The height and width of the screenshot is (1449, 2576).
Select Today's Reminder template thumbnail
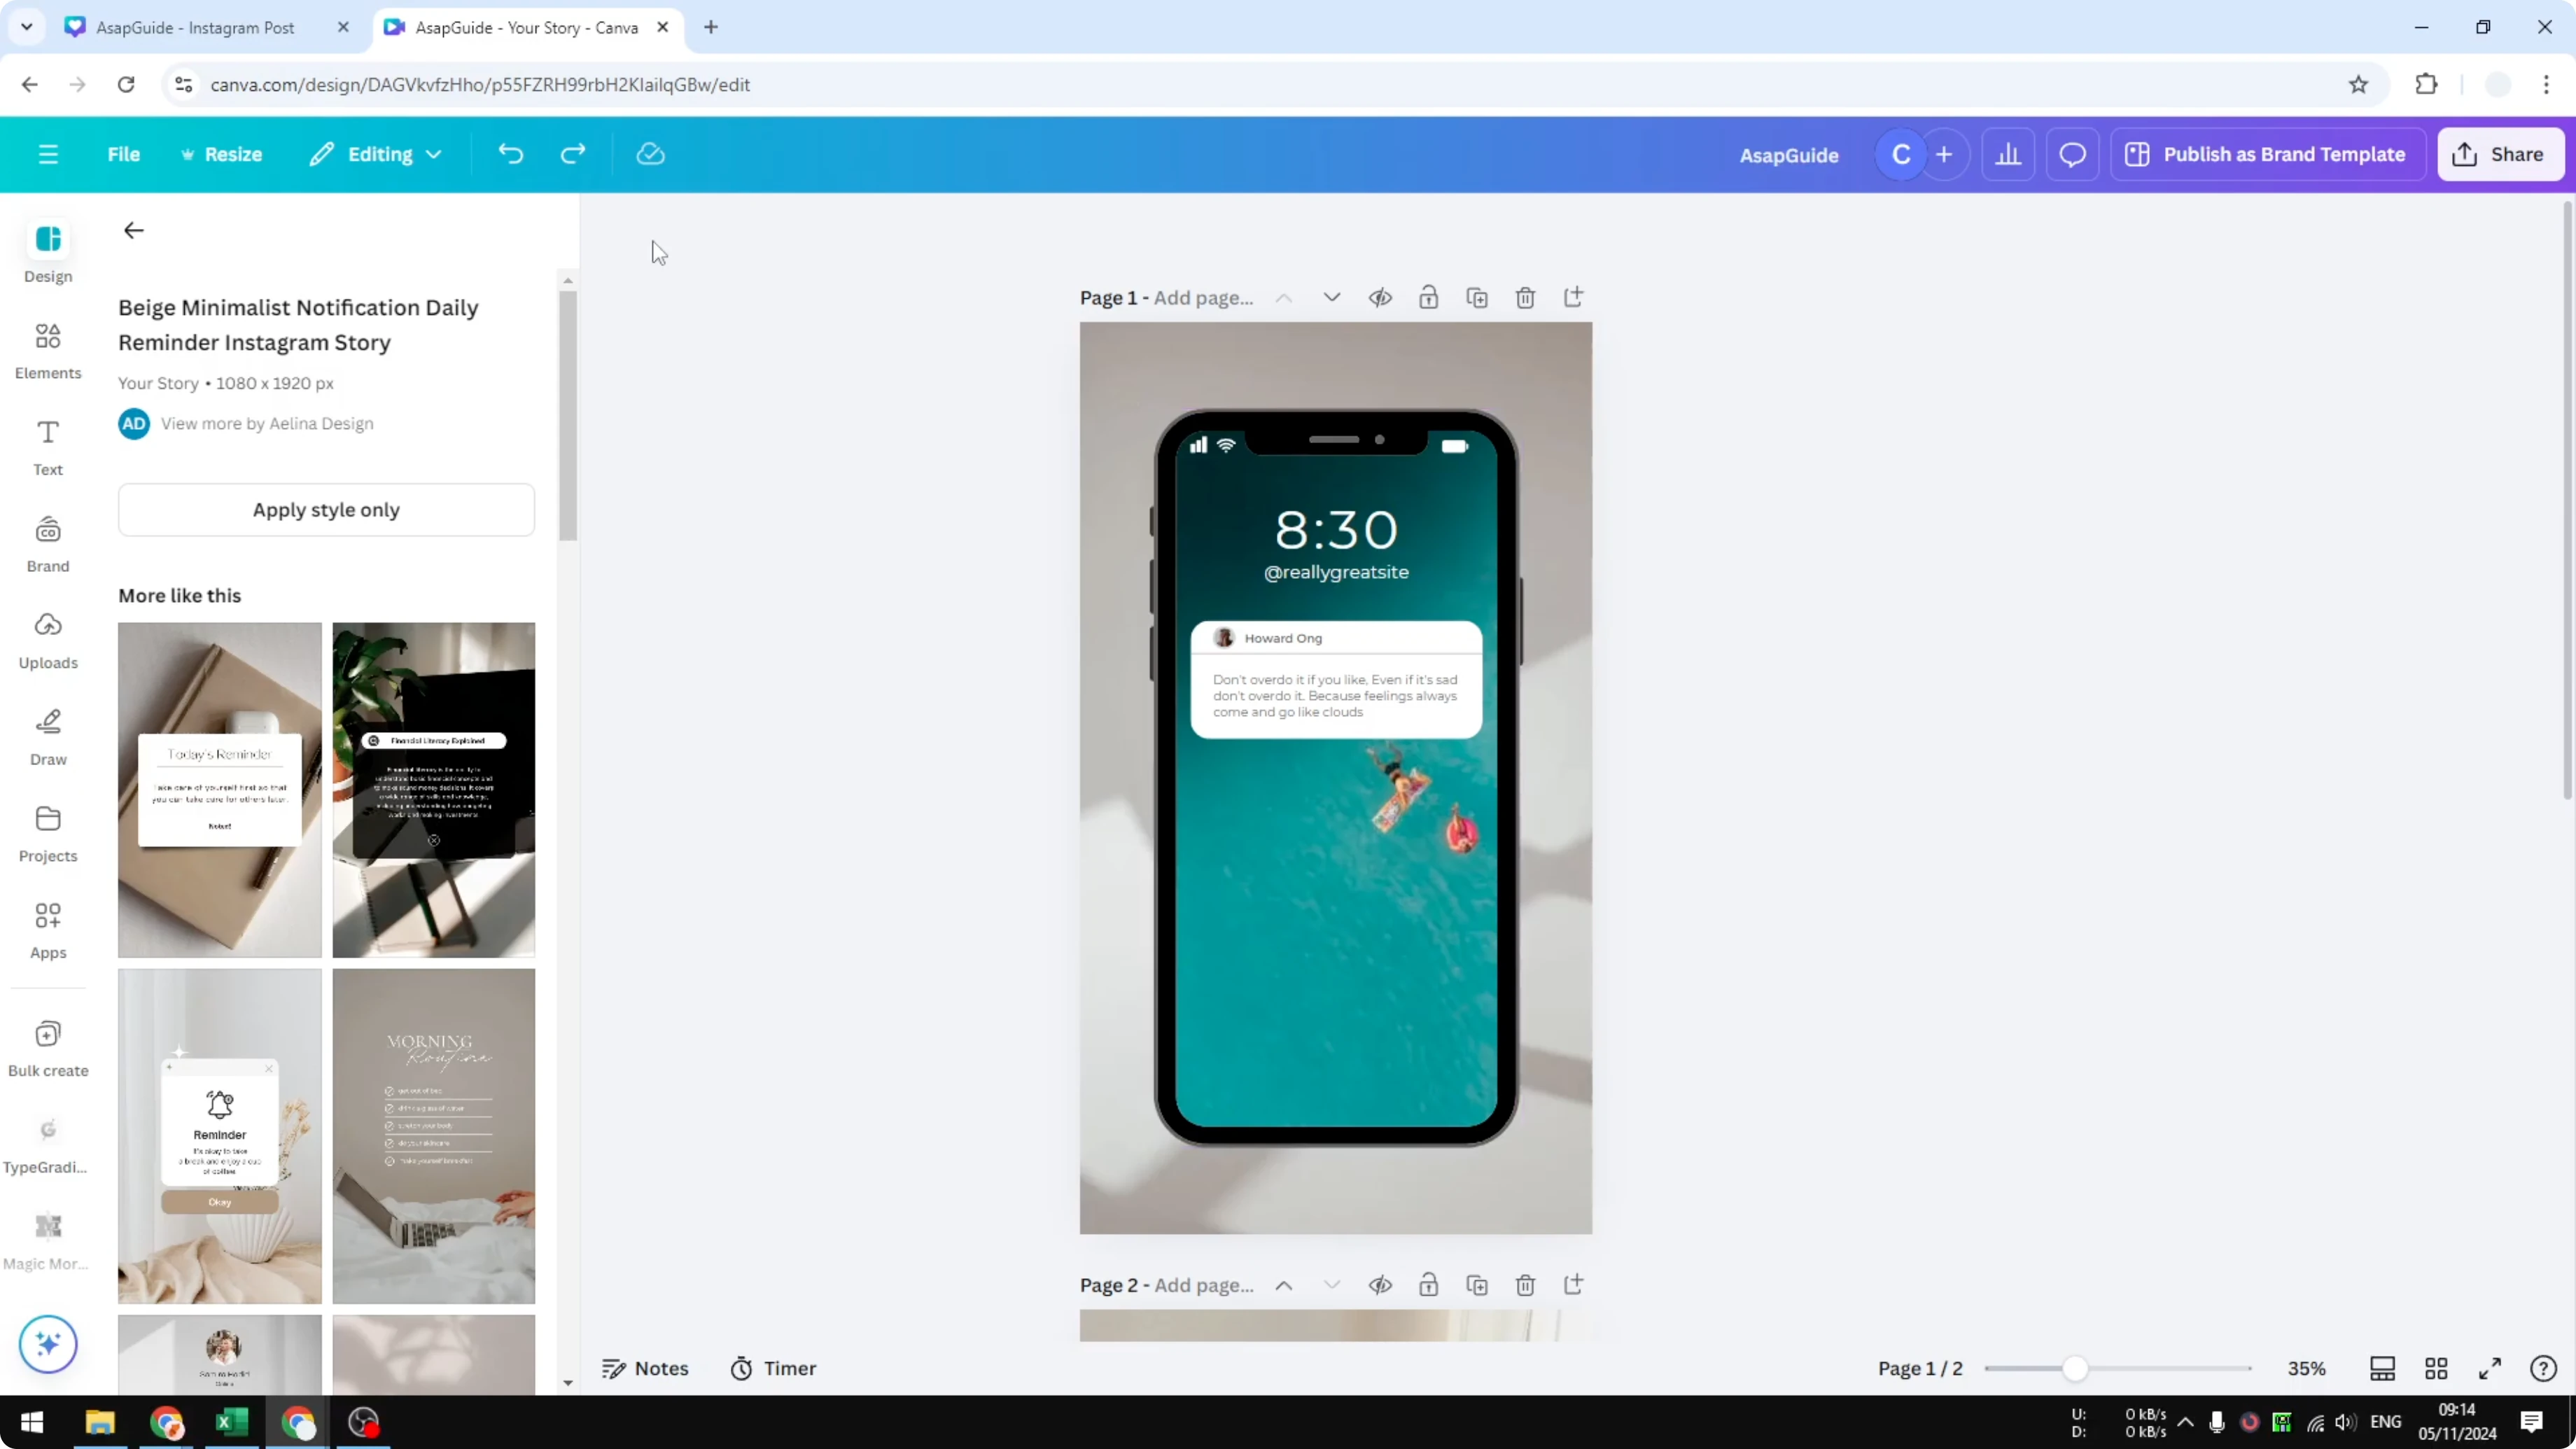(x=220, y=790)
